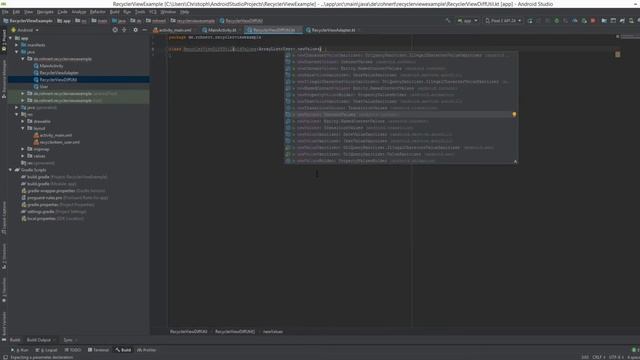The width and height of the screenshot is (640, 360).
Task: Open Project panel settings gear
Action: pyautogui.click(x=136, y=30)
